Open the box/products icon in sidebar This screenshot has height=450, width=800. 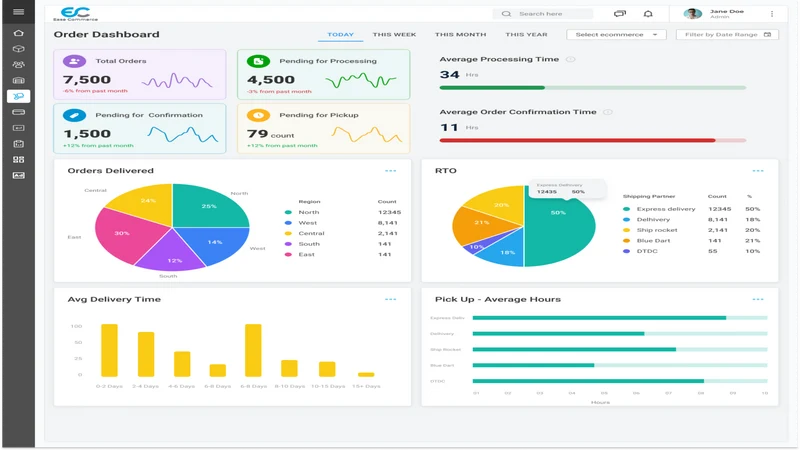(x=18, y=49)
